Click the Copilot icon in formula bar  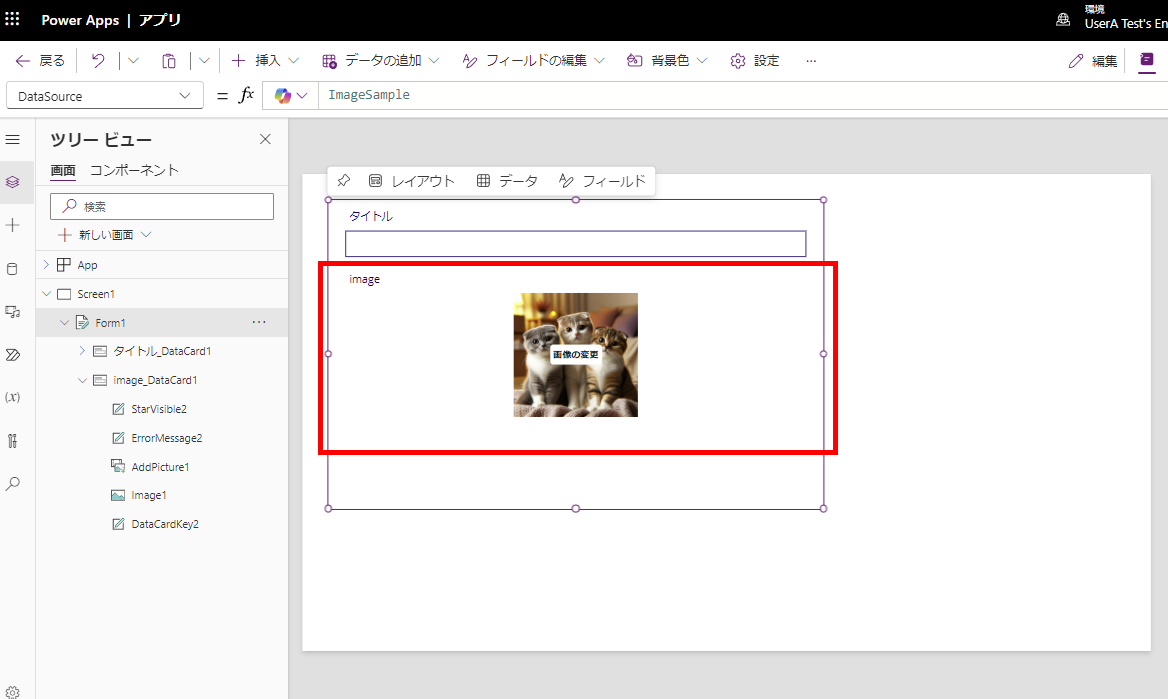click(x=284, y=94)
